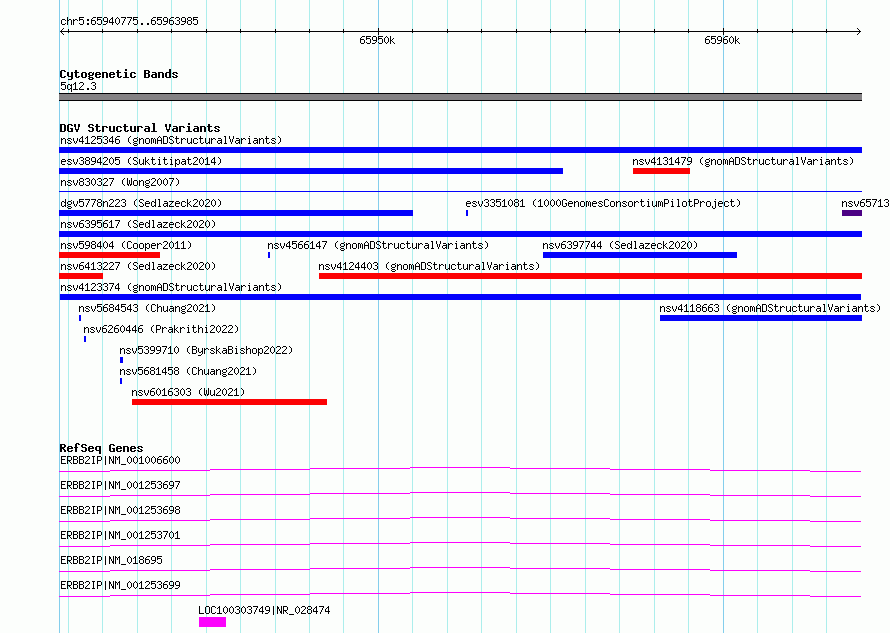Click the nsv4118663 gnomAD label text
890x633 pixels.
(x=770, y=308)
